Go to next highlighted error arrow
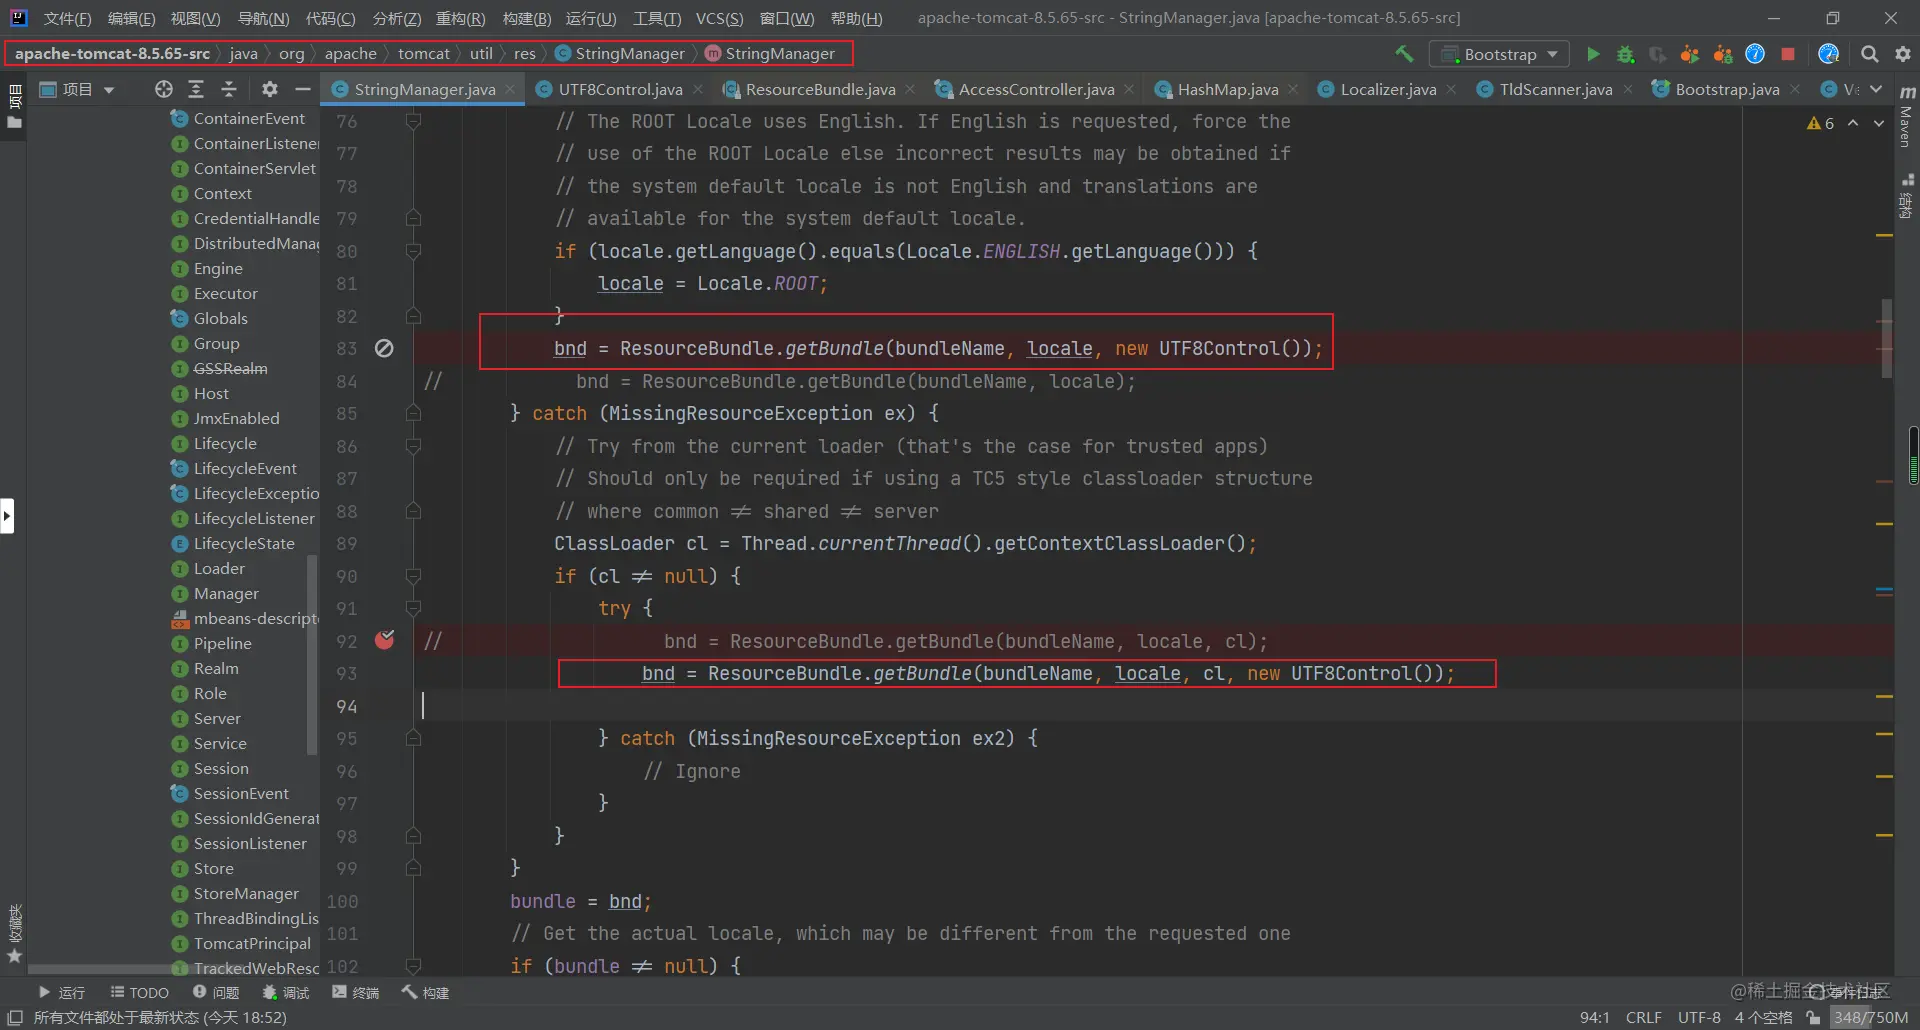 (x=1879, y=123)
